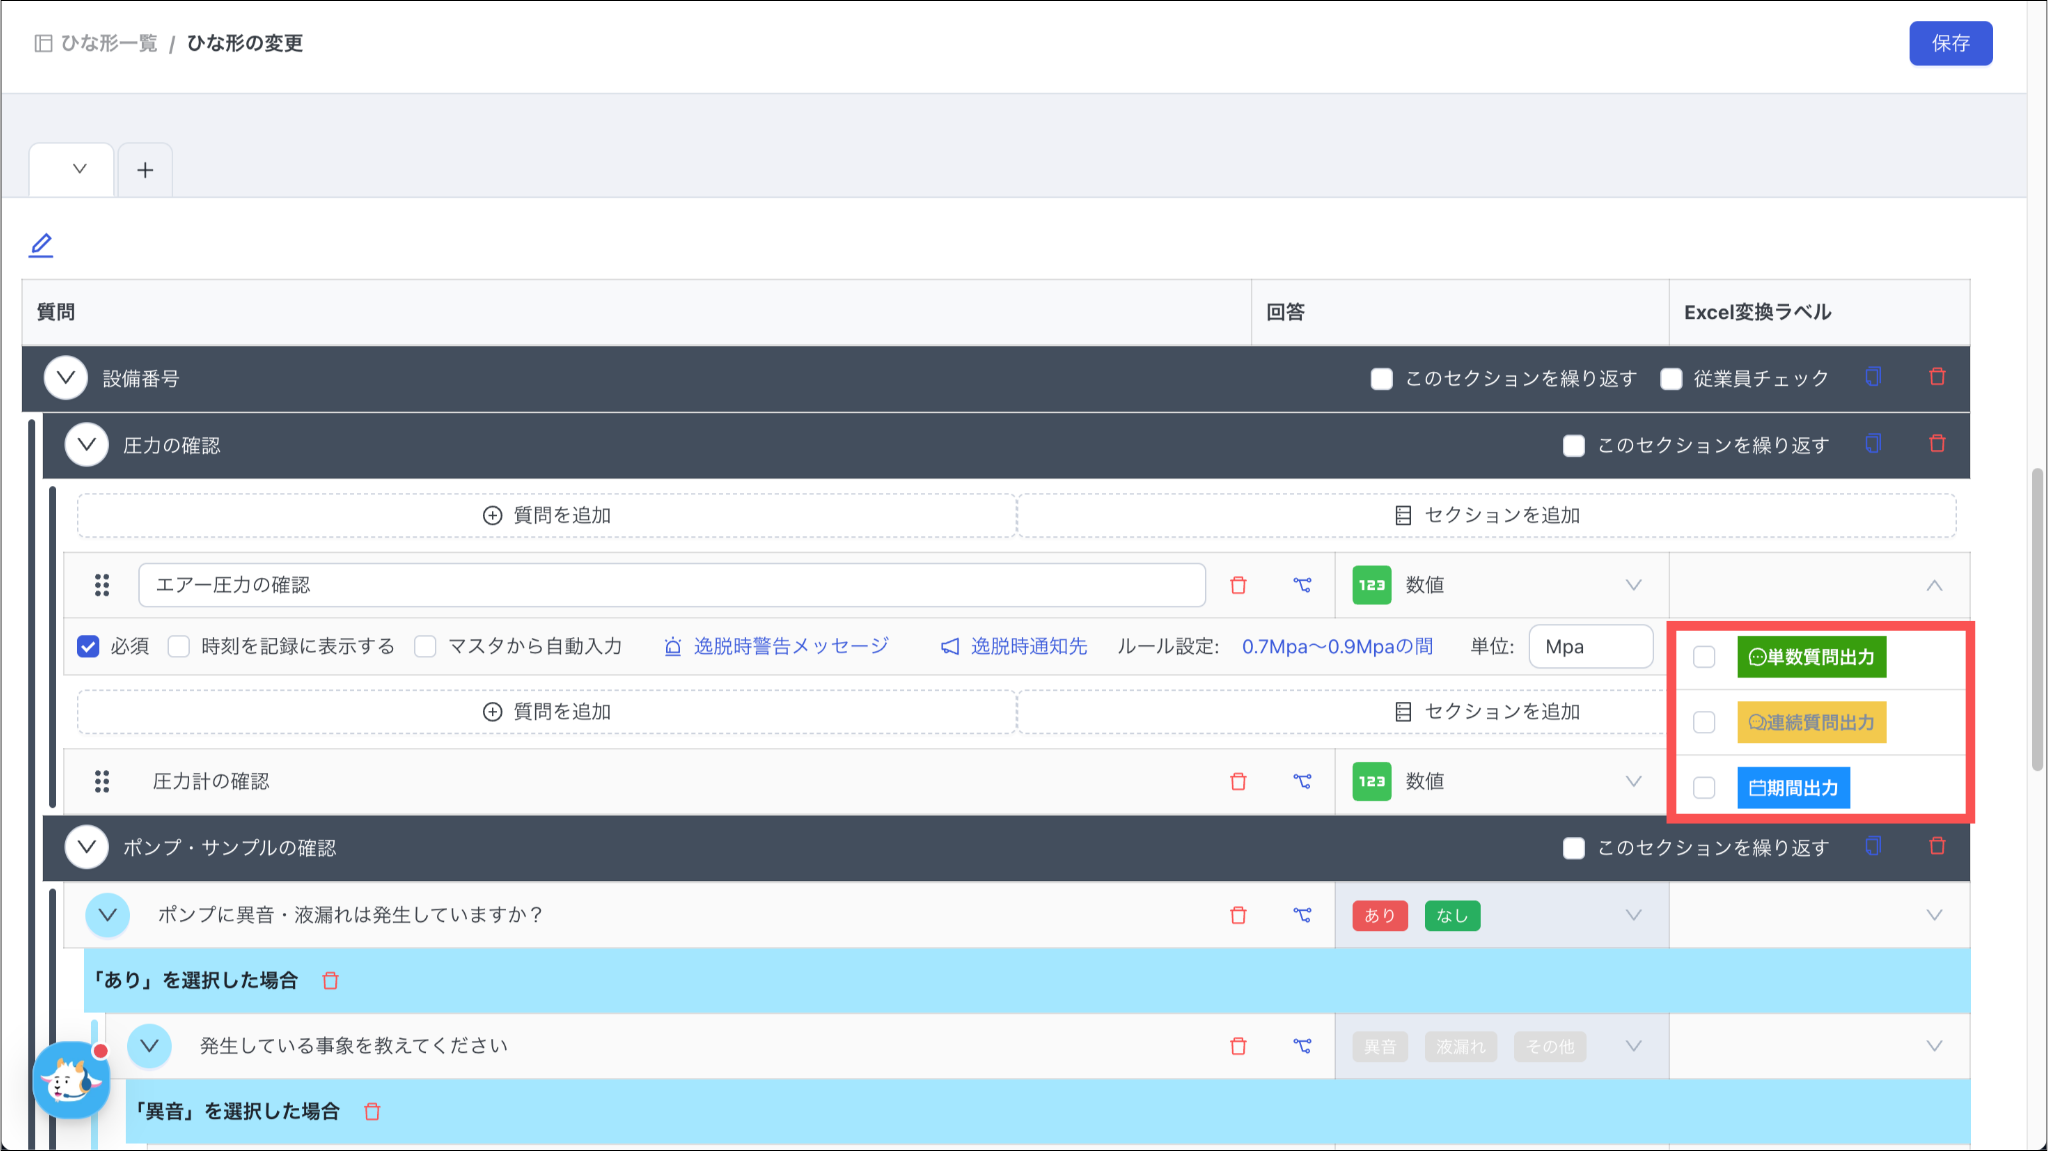This screenshot has height=1151, width=2048.
Task: Click the pencil edit icon
Action: tap(41, 245)
